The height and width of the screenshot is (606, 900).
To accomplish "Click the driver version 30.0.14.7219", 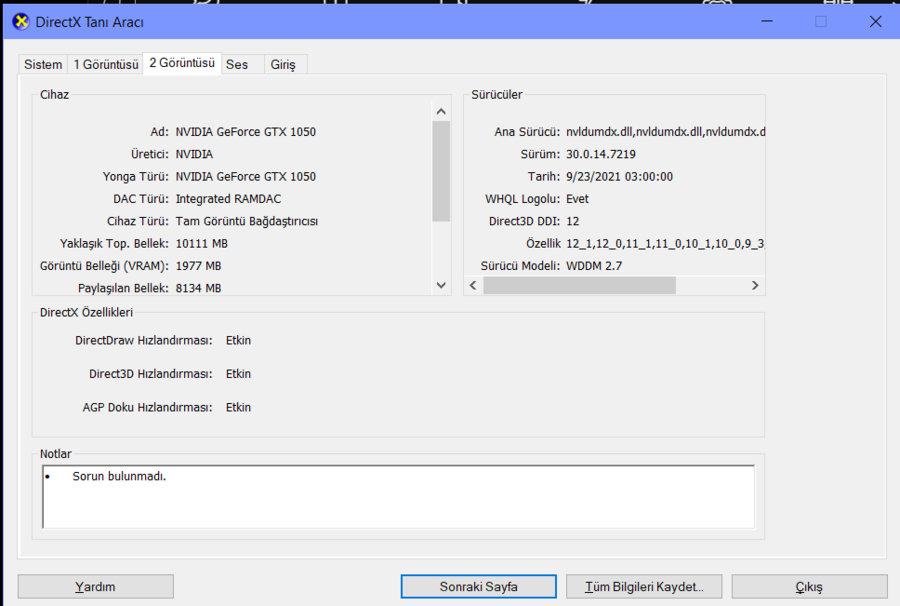I will 600,154.
